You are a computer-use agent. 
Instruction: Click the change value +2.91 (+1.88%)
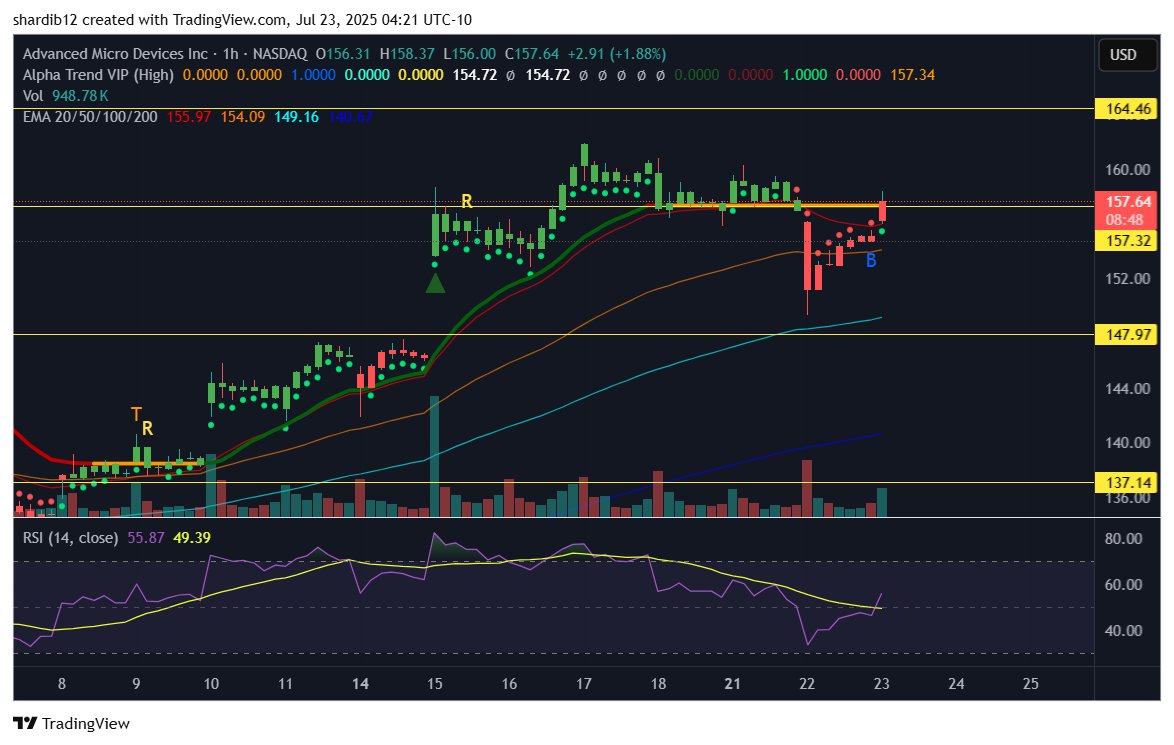pos(617,54)
